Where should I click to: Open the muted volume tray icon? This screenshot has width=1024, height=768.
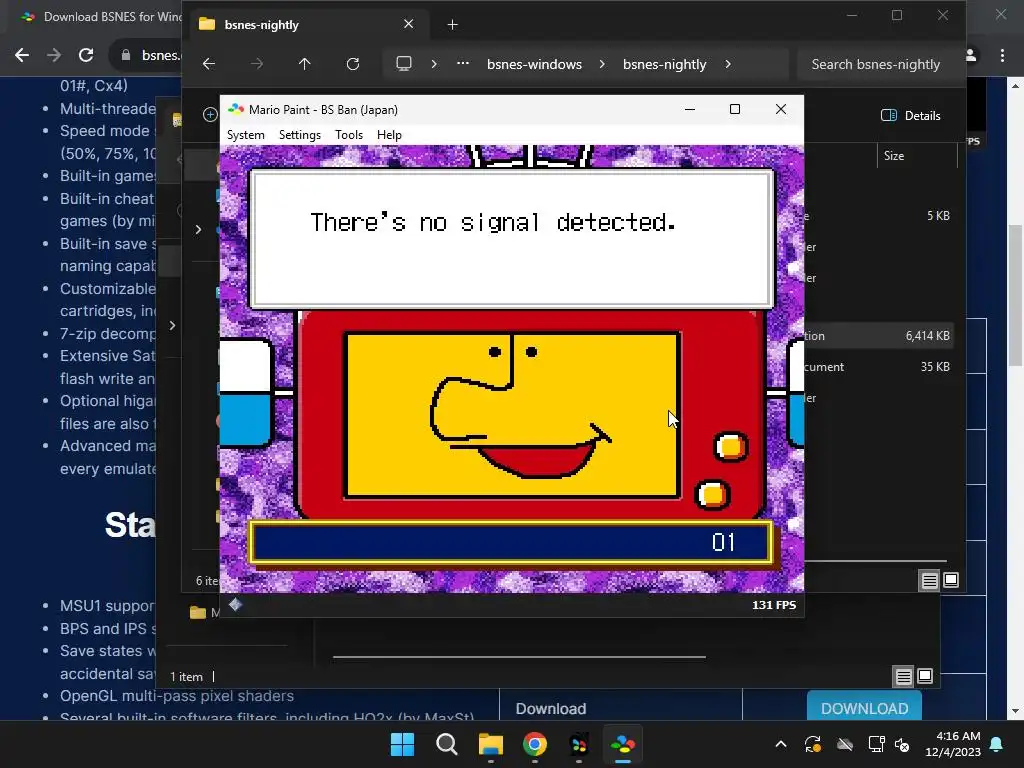[x=902, y=744]
